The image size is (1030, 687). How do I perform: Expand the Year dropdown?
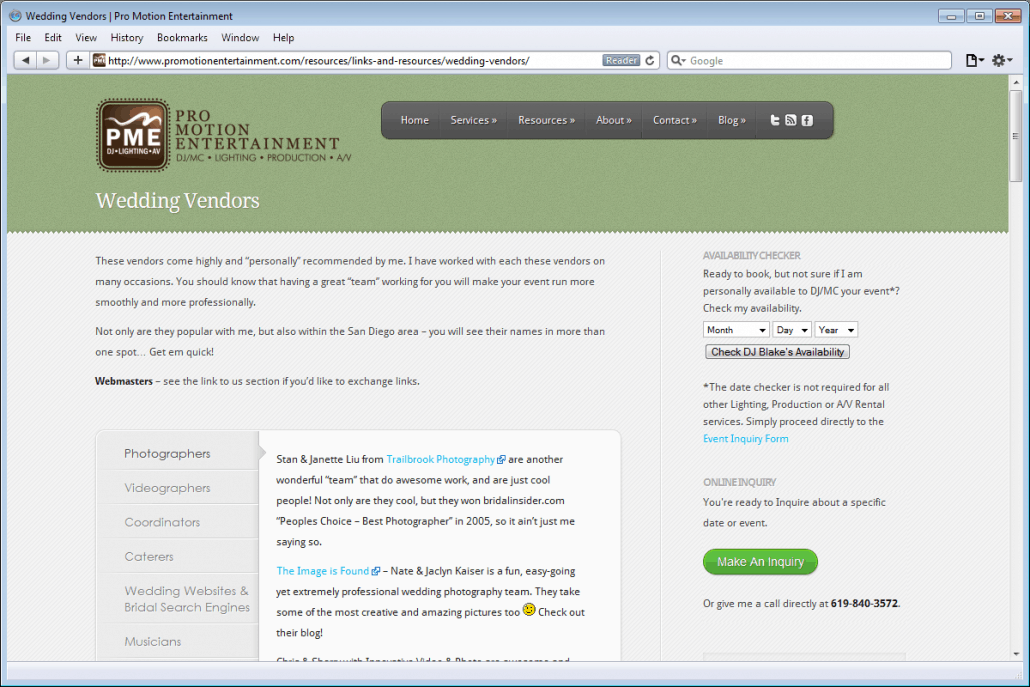tap(836, 330)
